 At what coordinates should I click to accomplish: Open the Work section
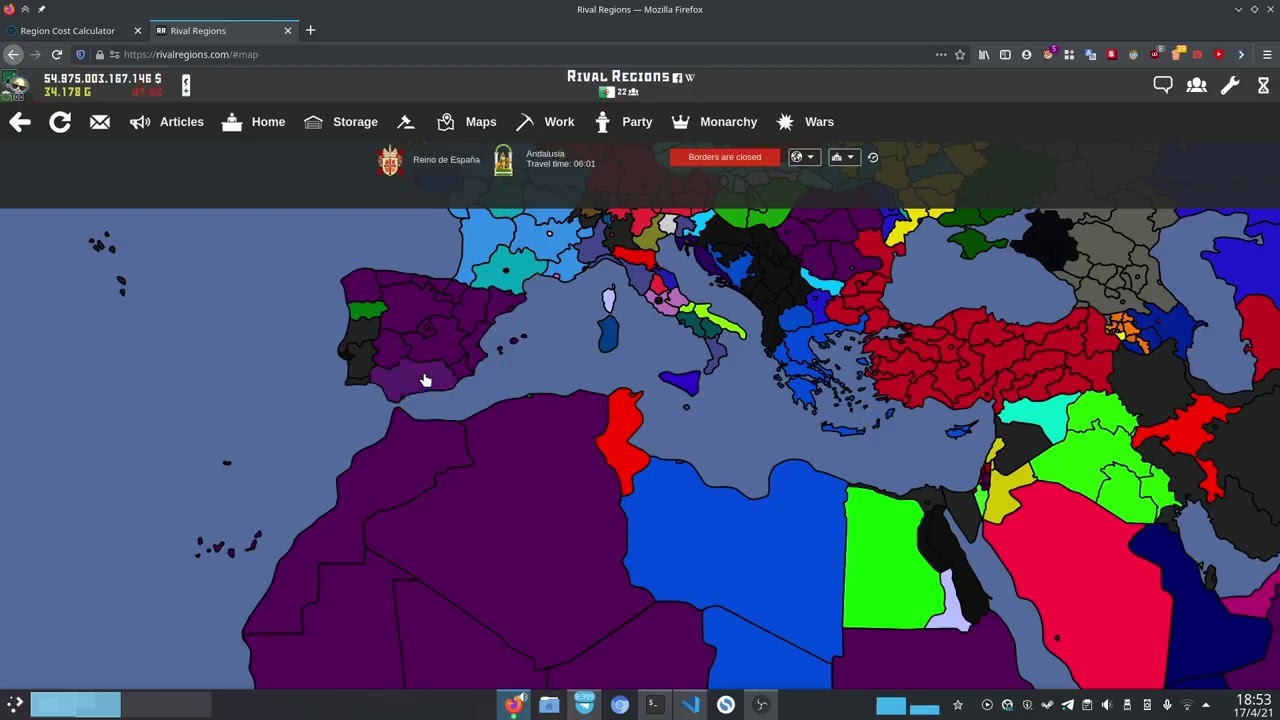pyautogui.click(x=545, y=122)
